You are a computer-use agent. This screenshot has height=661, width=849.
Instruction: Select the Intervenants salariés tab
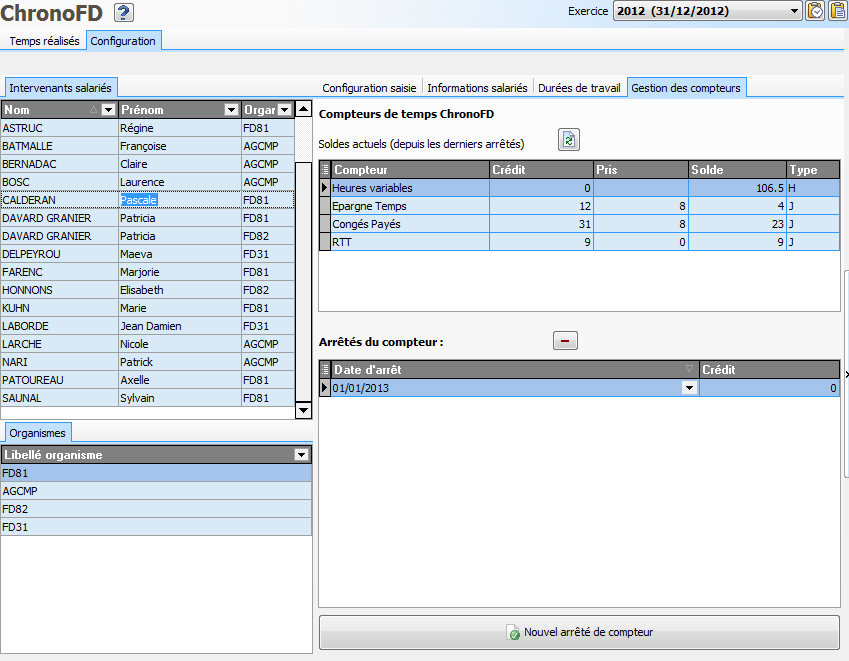pos(60,88)
